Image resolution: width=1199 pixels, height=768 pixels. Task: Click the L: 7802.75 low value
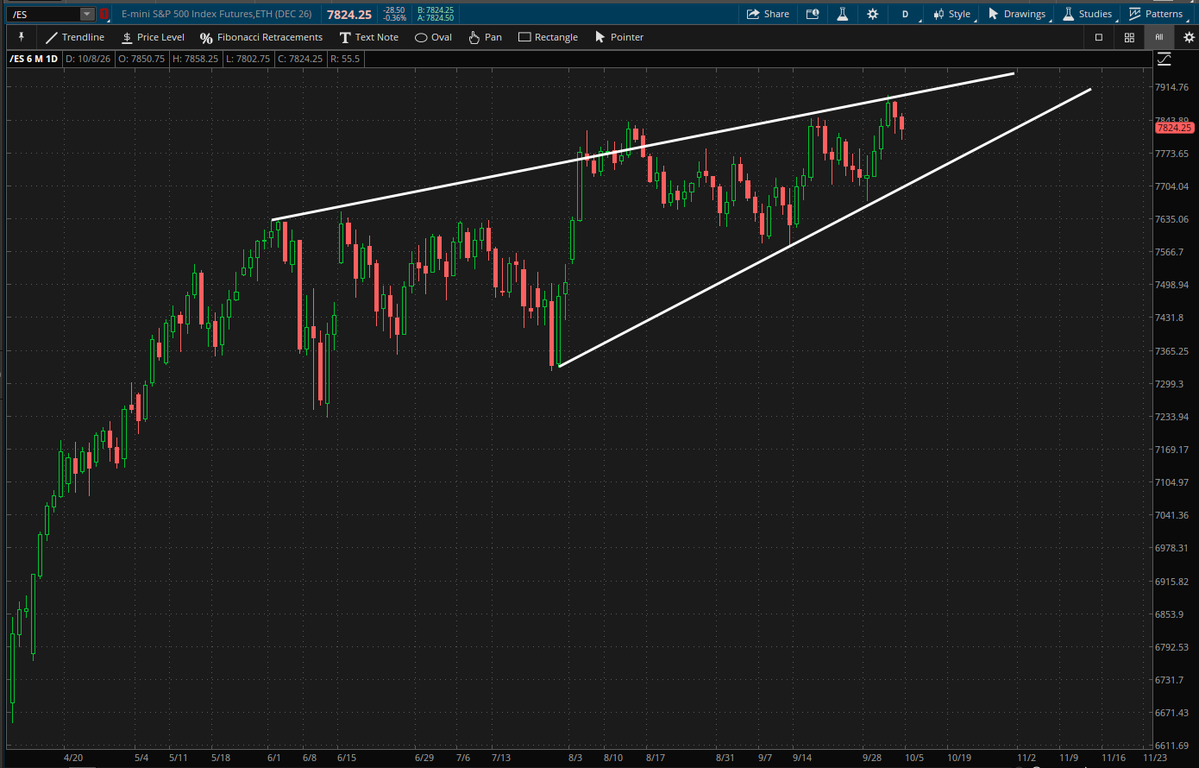click(247, 58)
